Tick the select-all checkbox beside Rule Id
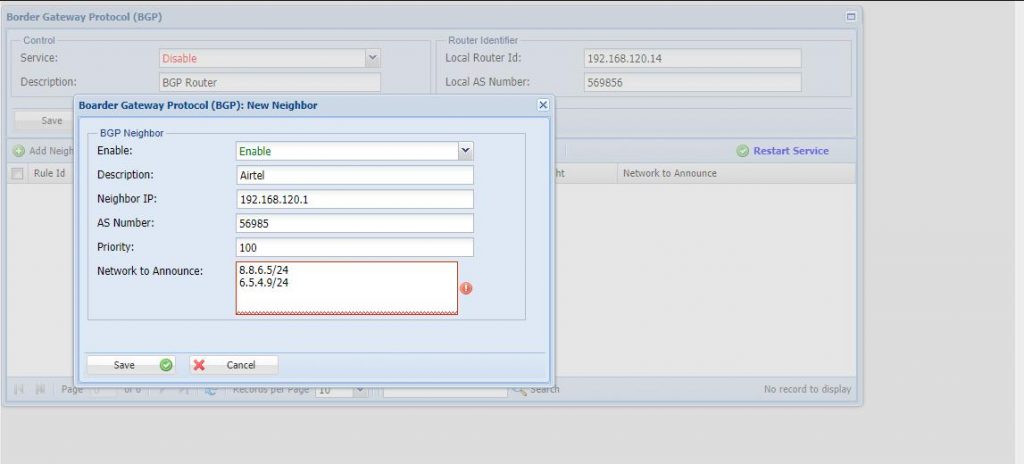The height and width of the screenshot is (464, 1024). (17, 173)
